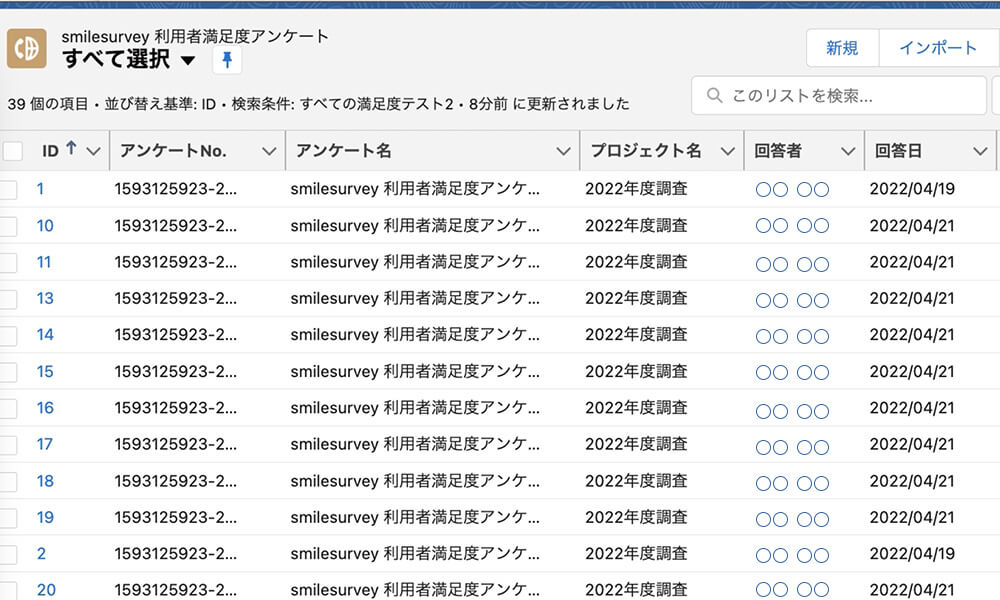Select checkbox for record ID 16
This screenshot has width=1000, height=600.
(8, 408)
